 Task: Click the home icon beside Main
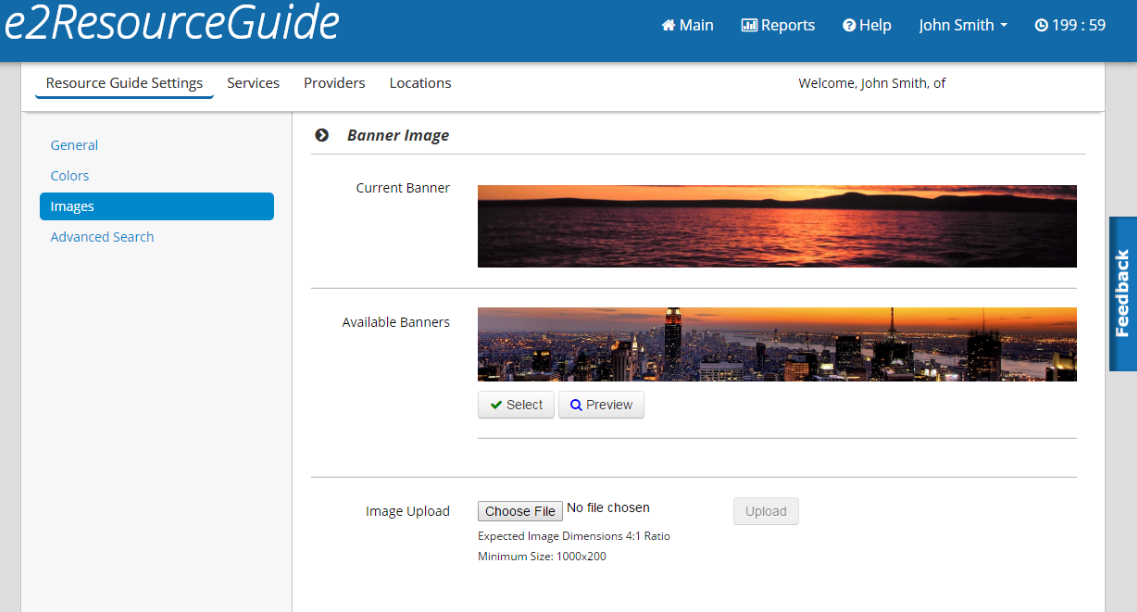tap(668, 26)
